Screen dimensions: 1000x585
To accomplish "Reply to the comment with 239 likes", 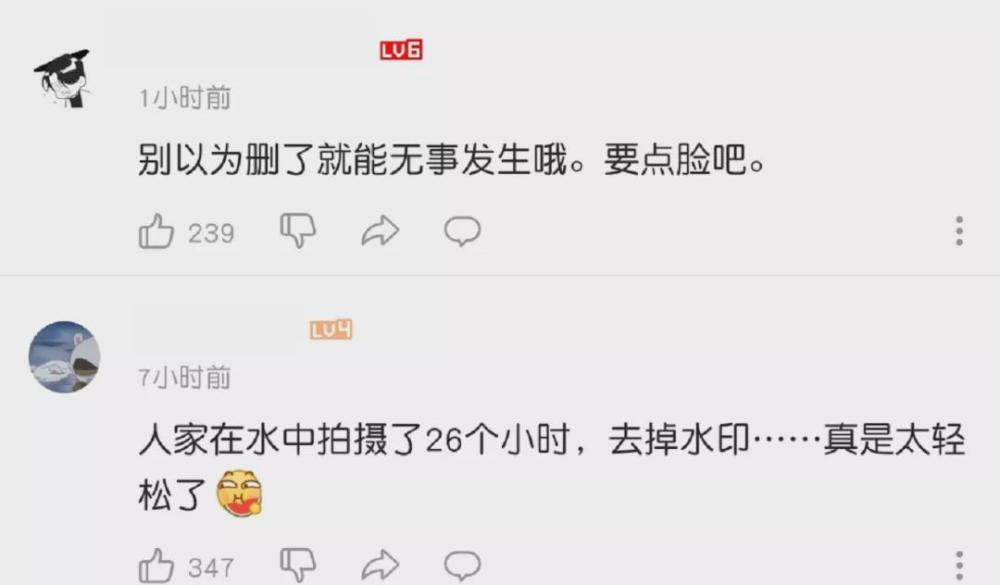I will 462,231.
